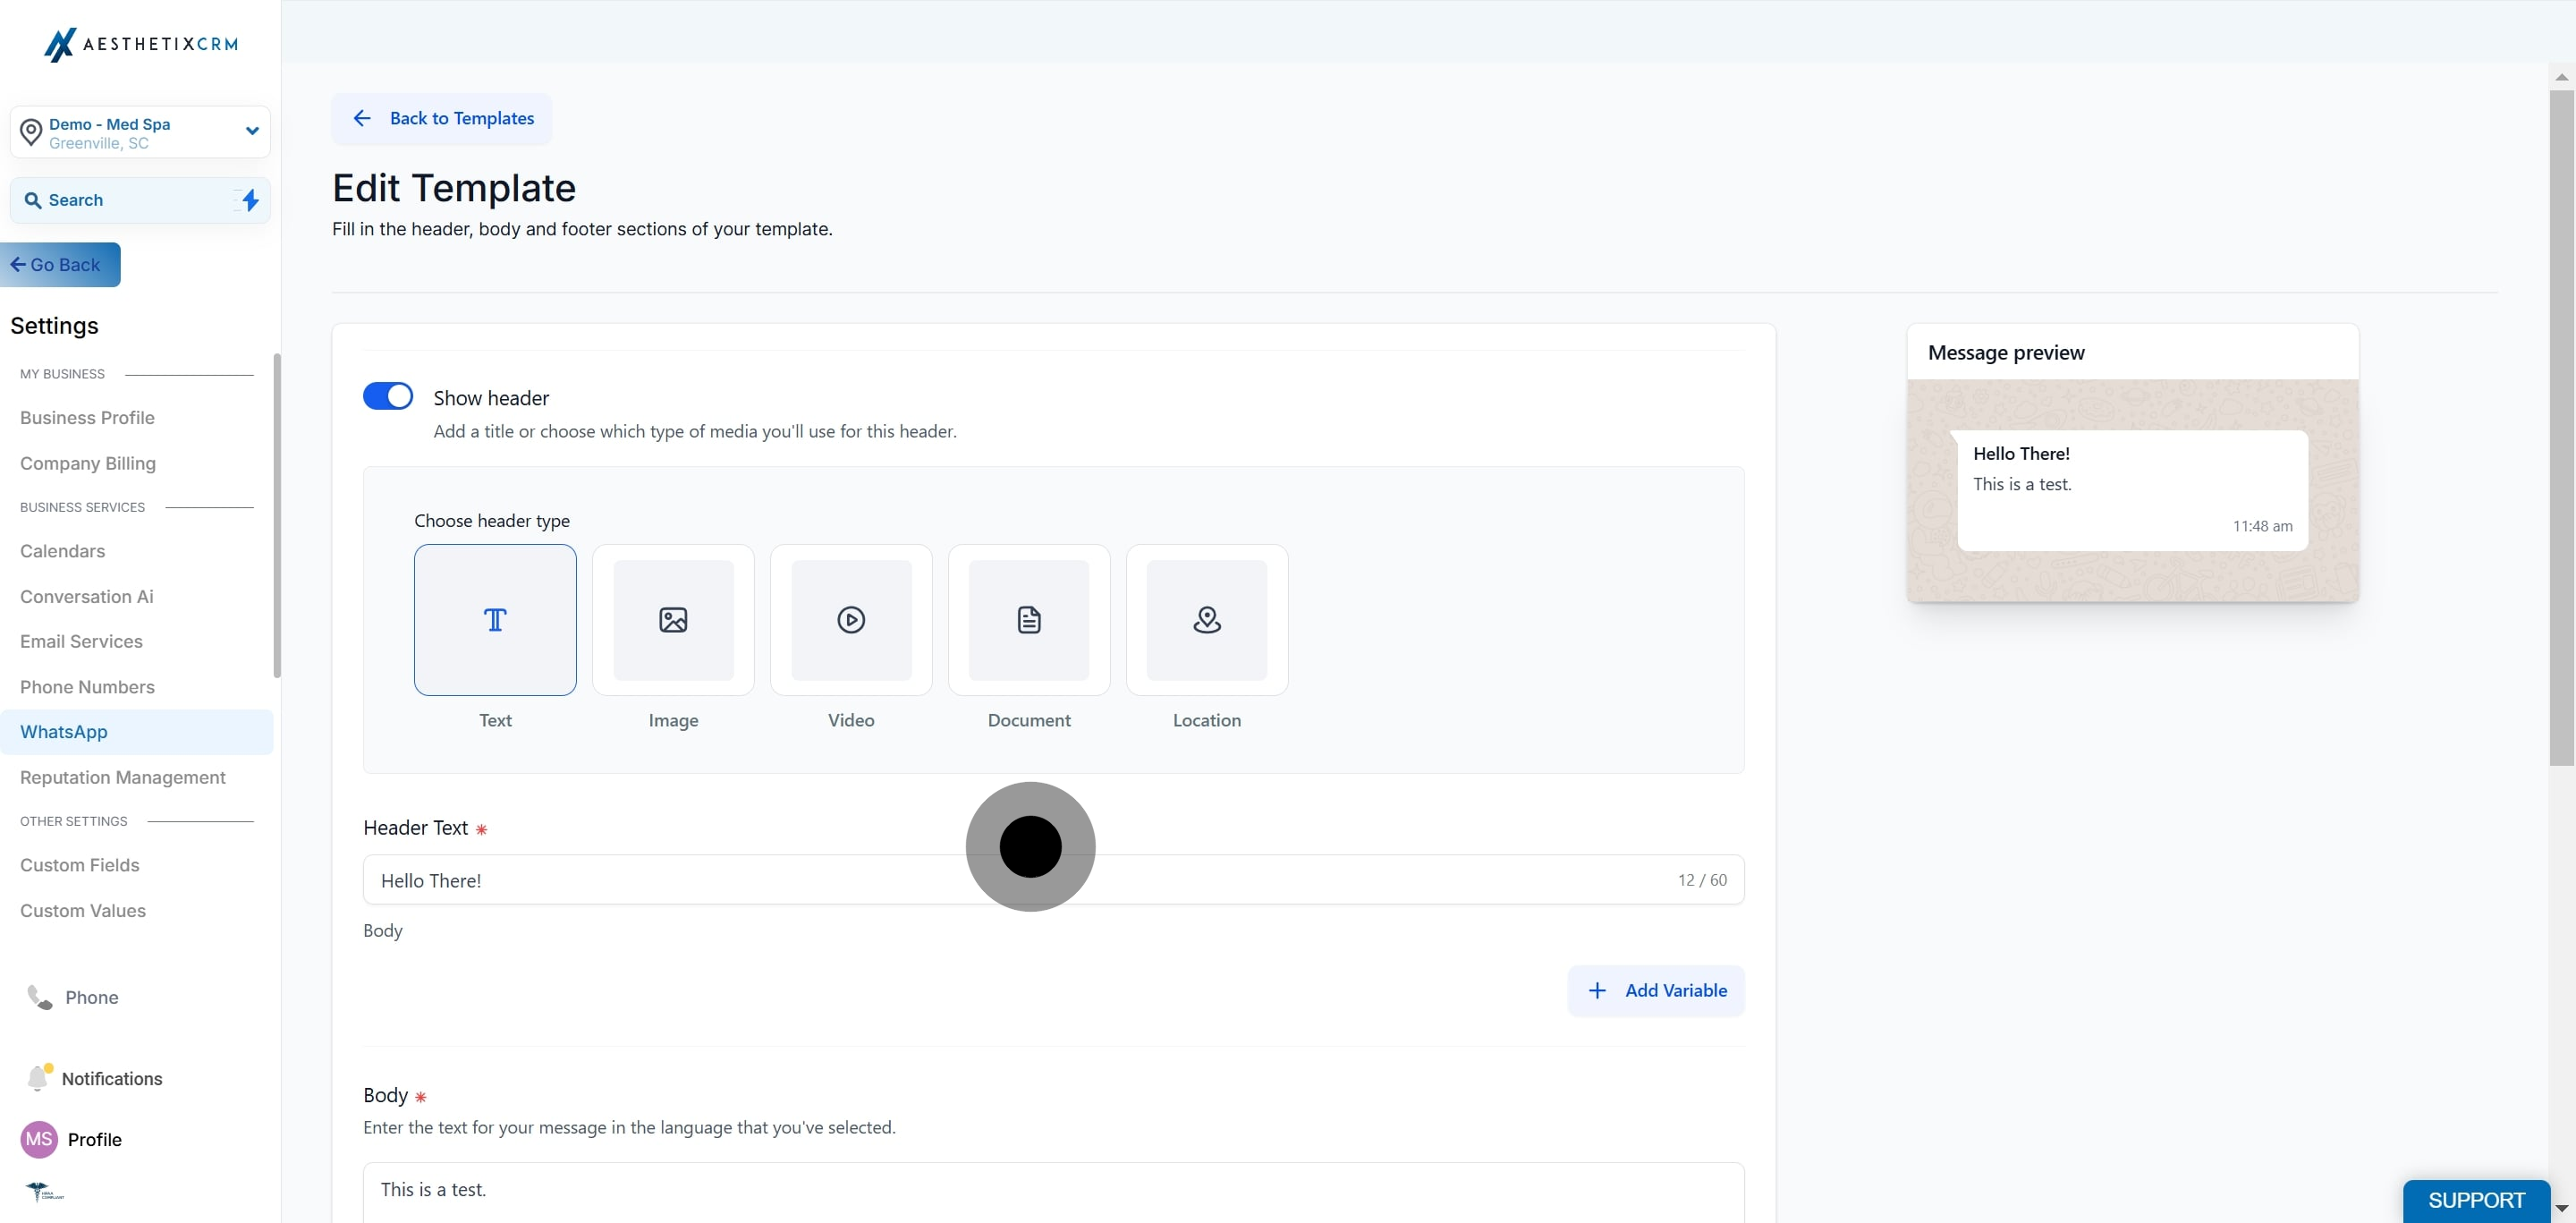Click Back to Templates button
The image size is (2576, 1223).
(x=442, y=119)
